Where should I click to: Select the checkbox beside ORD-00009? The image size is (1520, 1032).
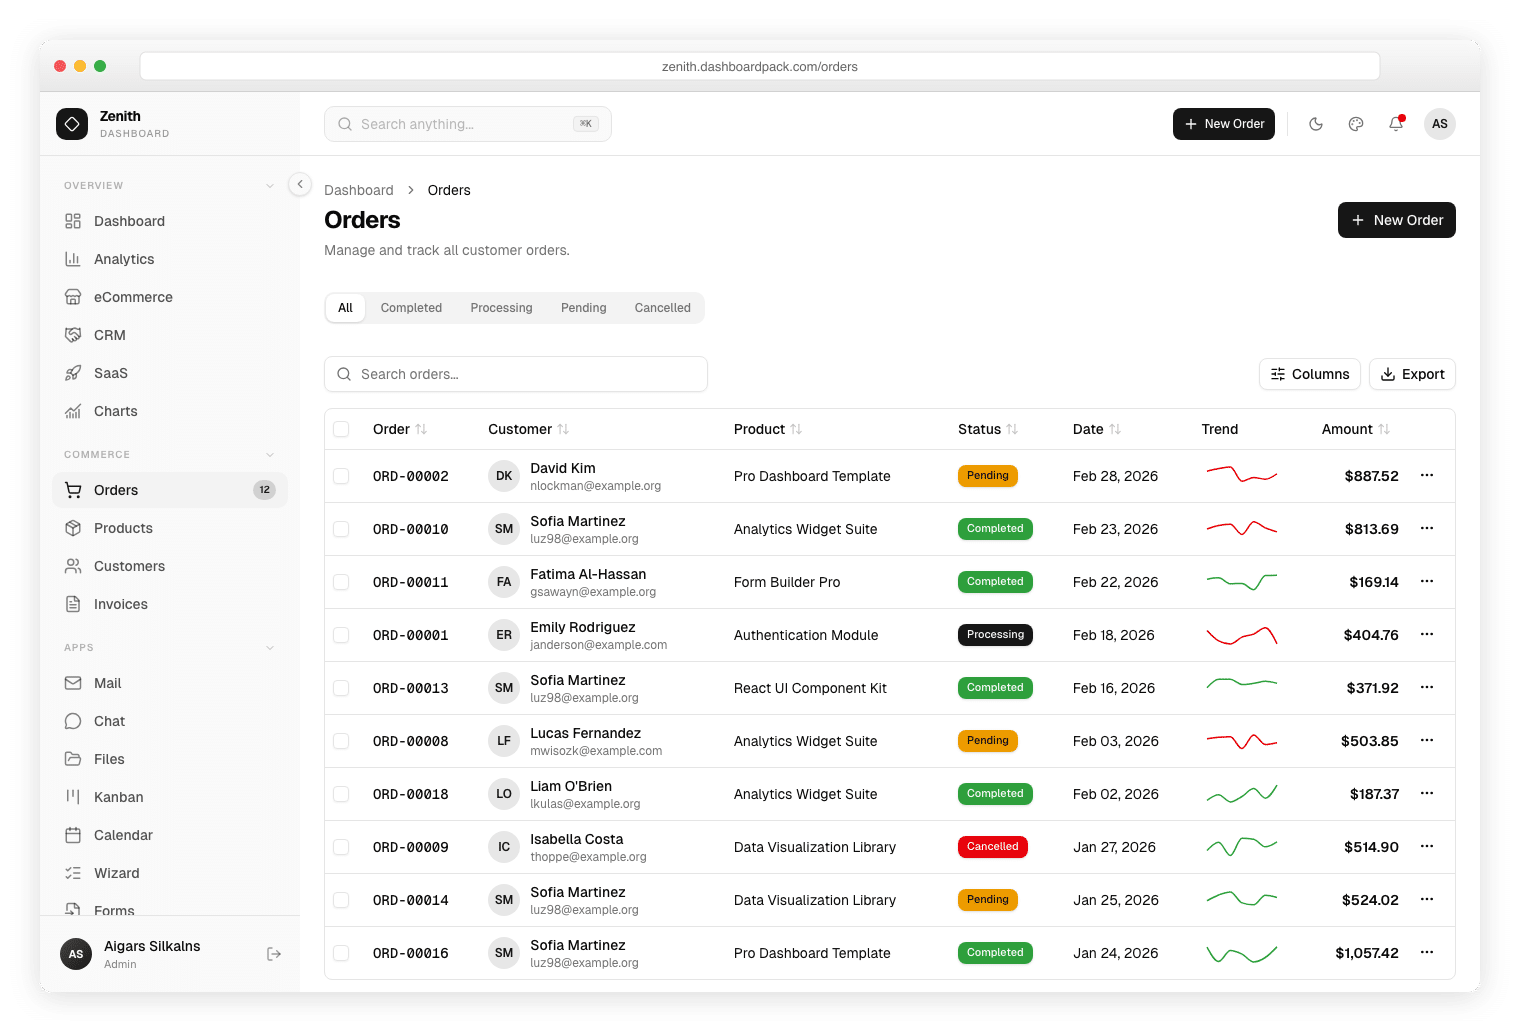point(341,846)
